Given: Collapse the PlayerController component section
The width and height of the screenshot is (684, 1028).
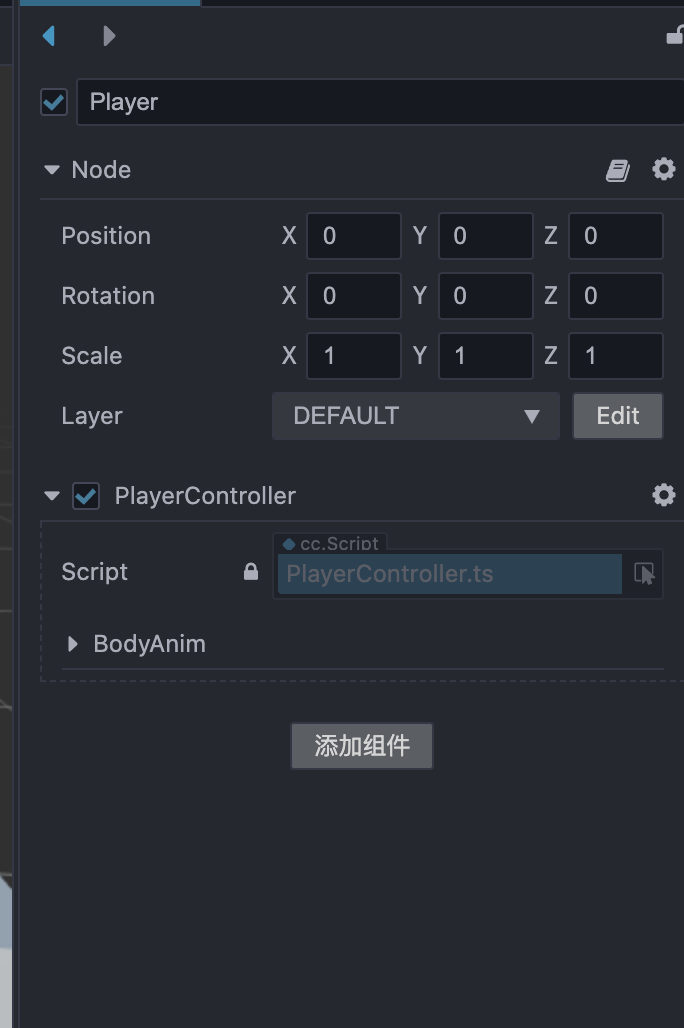Looking at the screenshot, I should pyautogui.click(x=52, y=496).
